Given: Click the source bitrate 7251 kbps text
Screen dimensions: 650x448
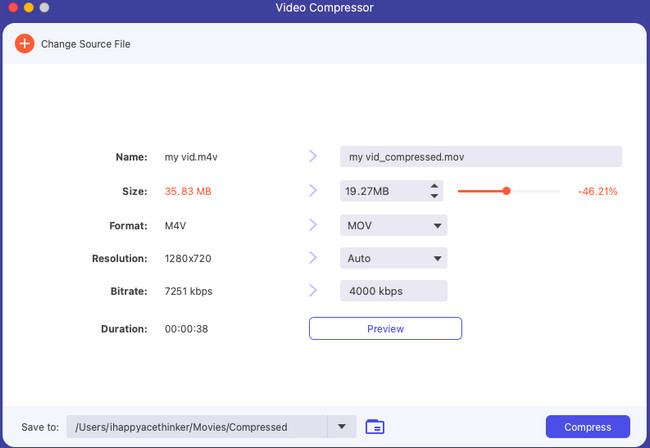Looking at the screenshot, I should click(x=188, y=291).
